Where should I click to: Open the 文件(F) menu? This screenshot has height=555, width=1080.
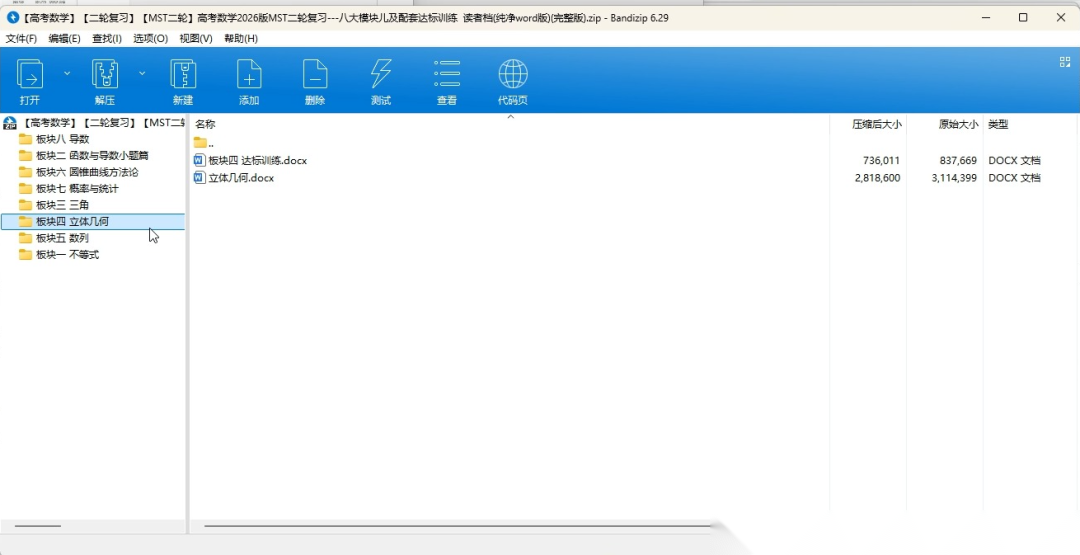(21, 38)
